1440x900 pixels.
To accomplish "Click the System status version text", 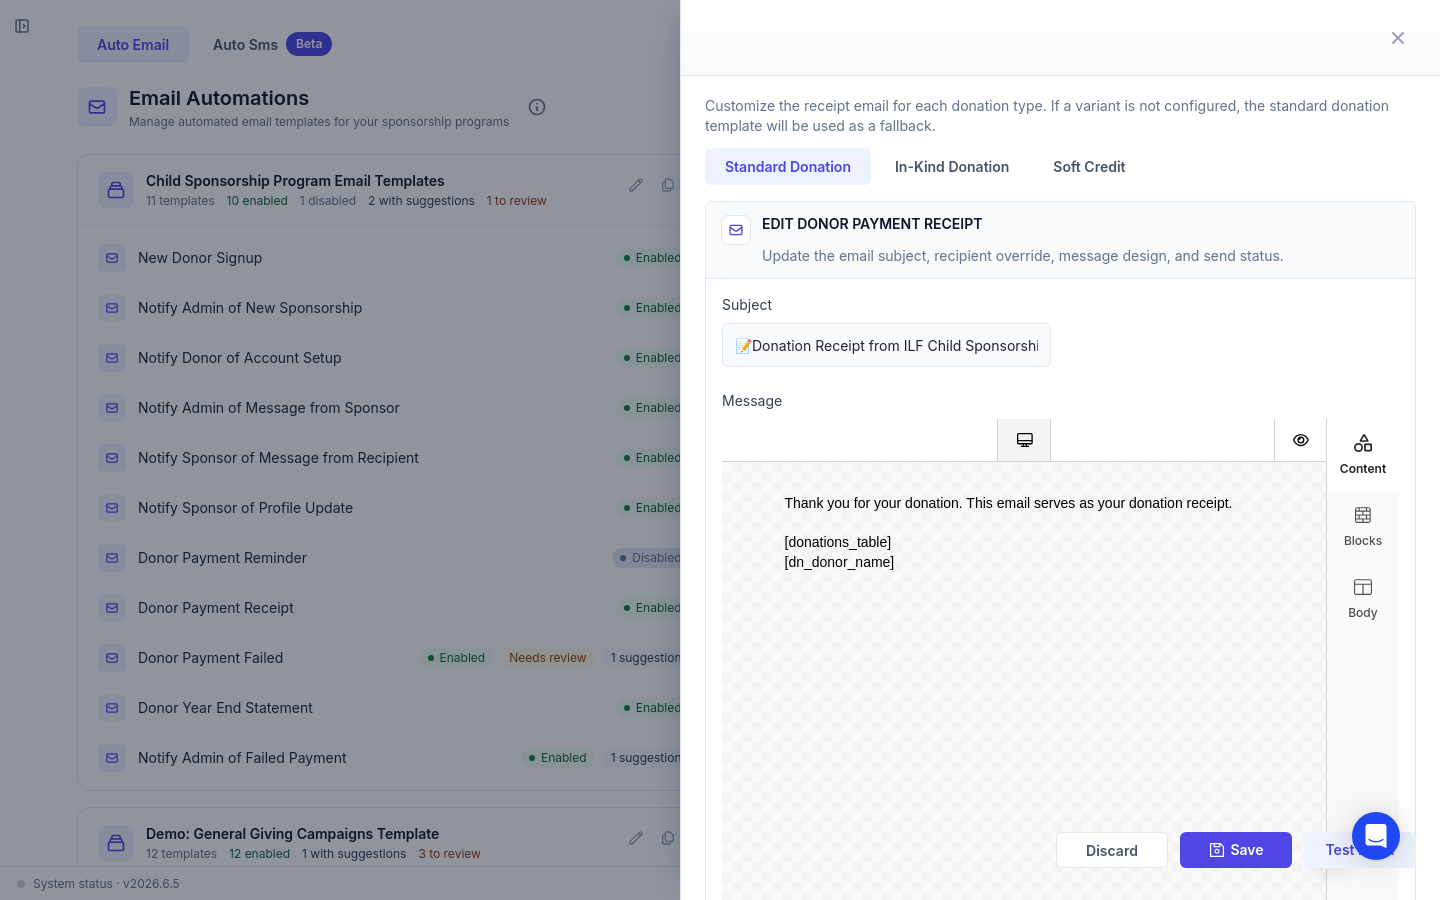I will click(106, 884).
